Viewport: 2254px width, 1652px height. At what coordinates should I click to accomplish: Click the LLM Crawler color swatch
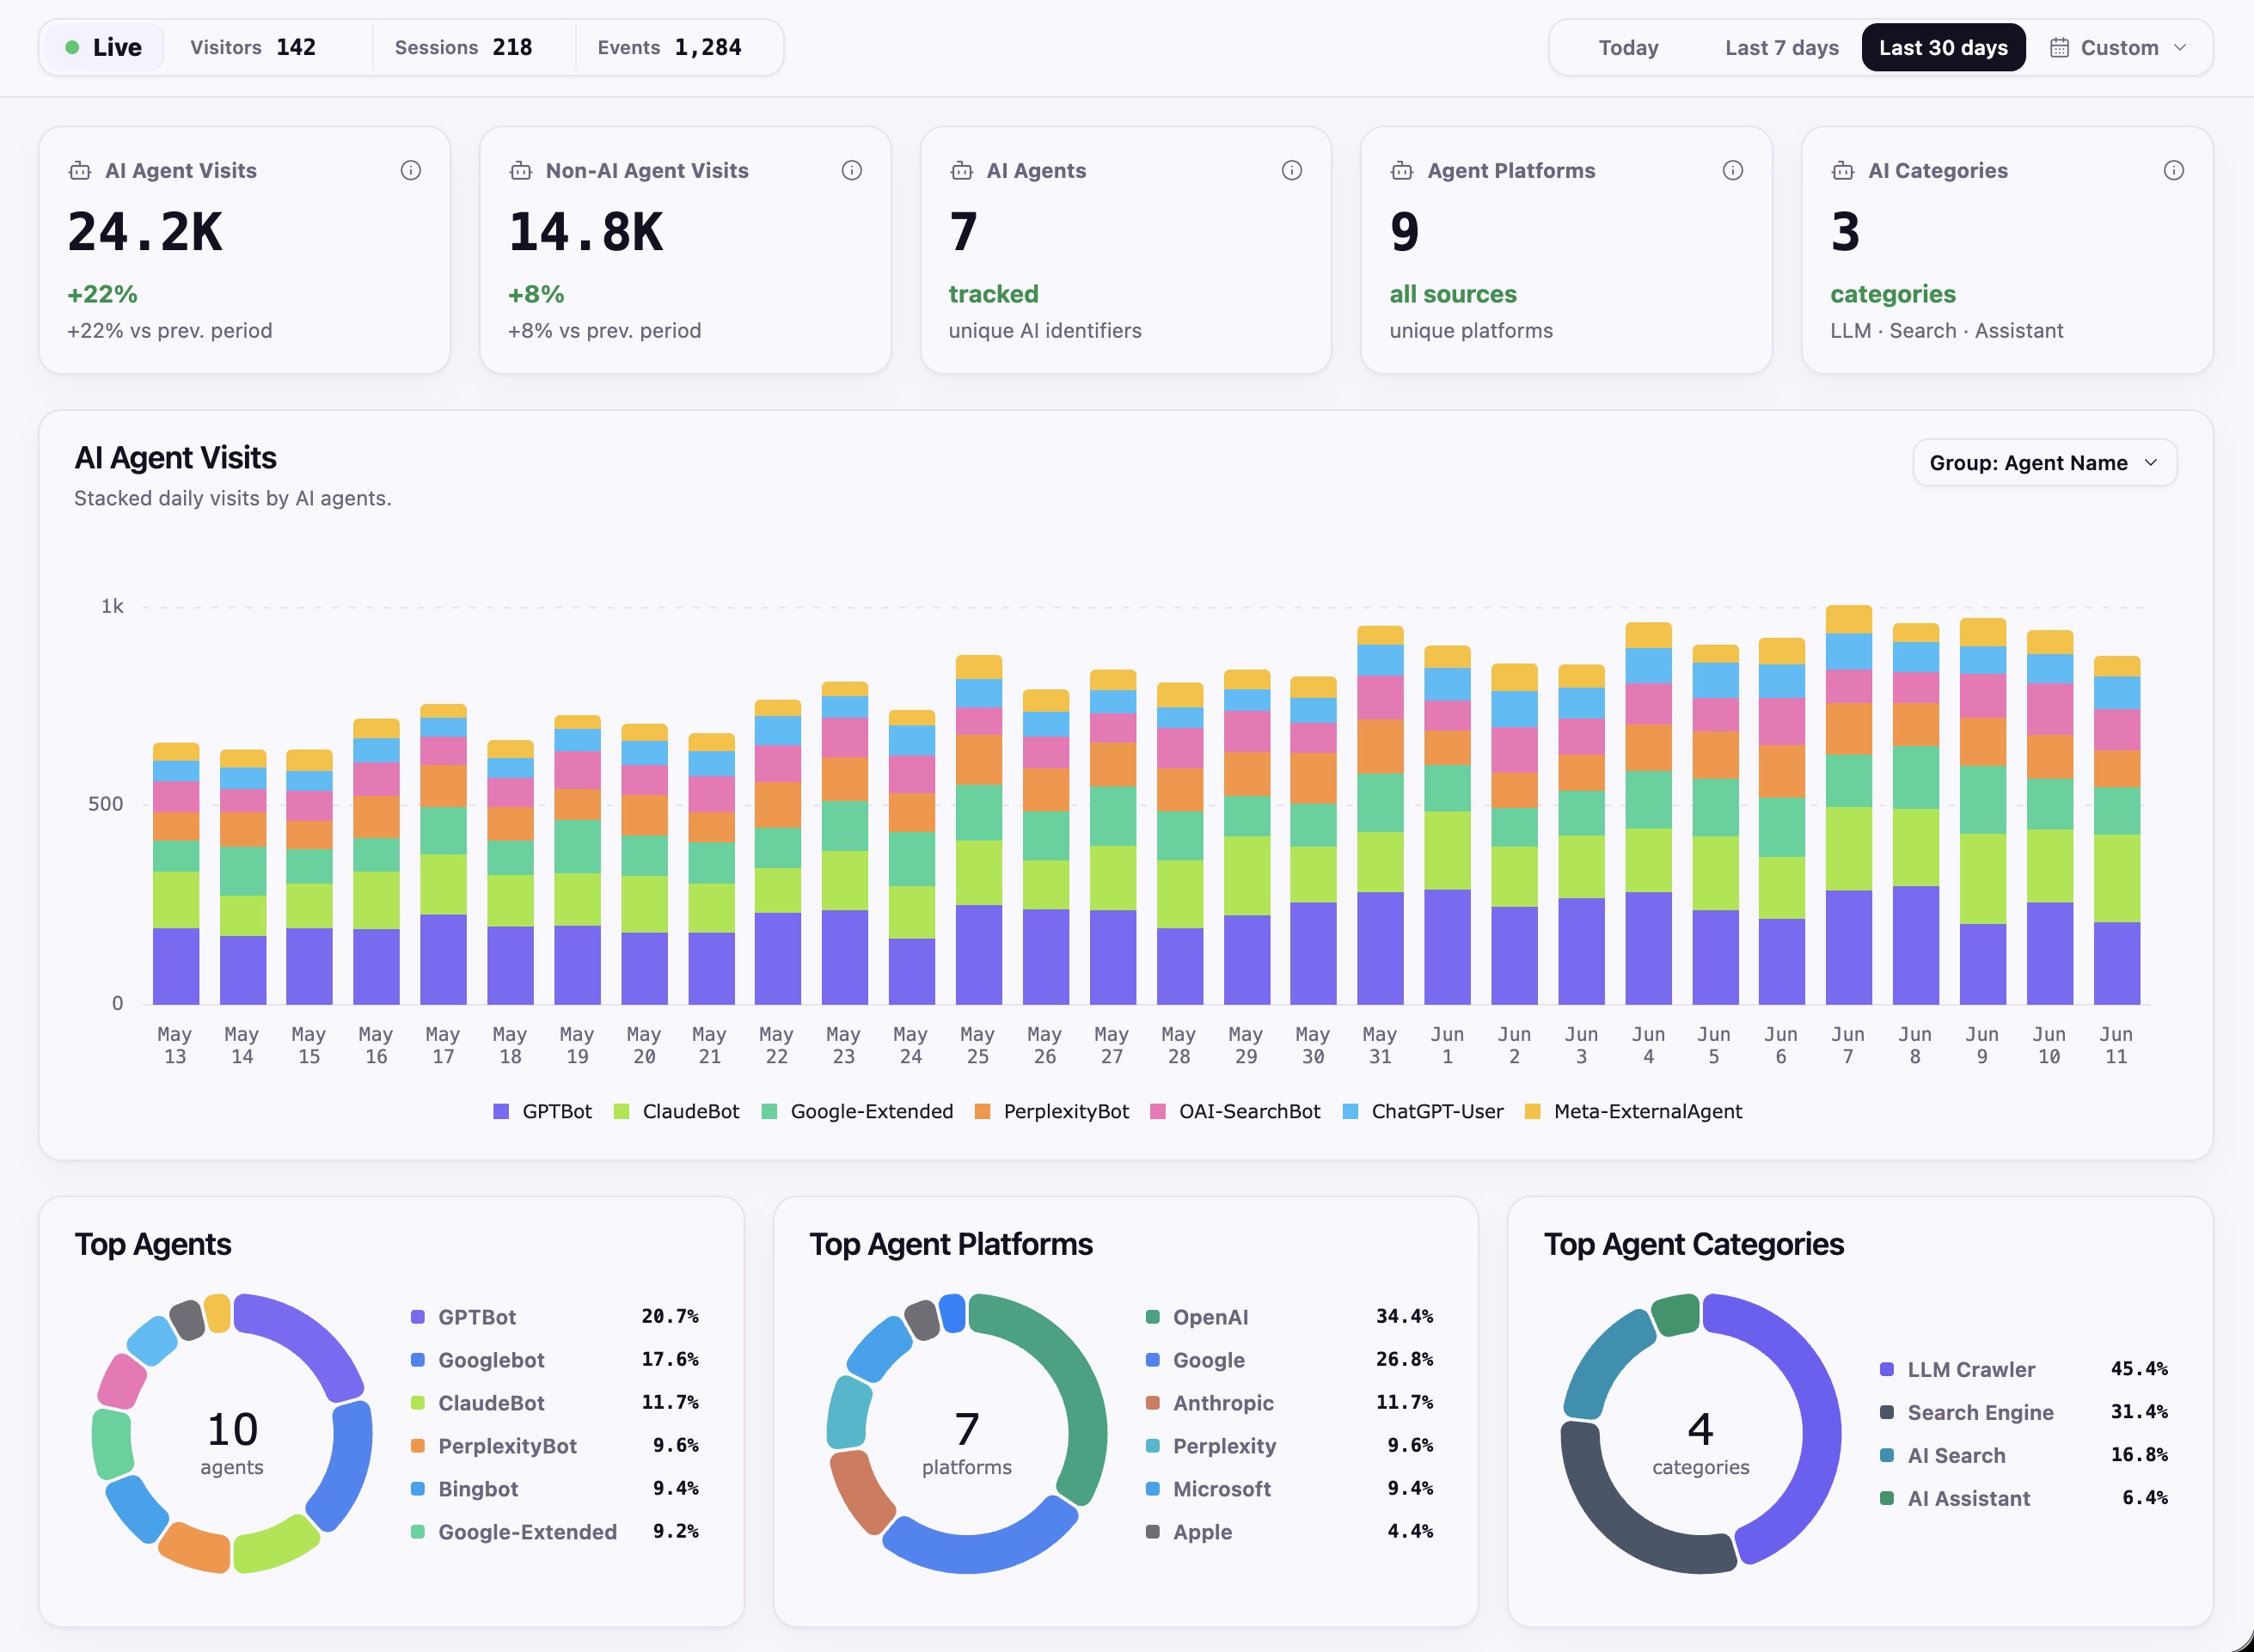[x=1887, y=1369]
